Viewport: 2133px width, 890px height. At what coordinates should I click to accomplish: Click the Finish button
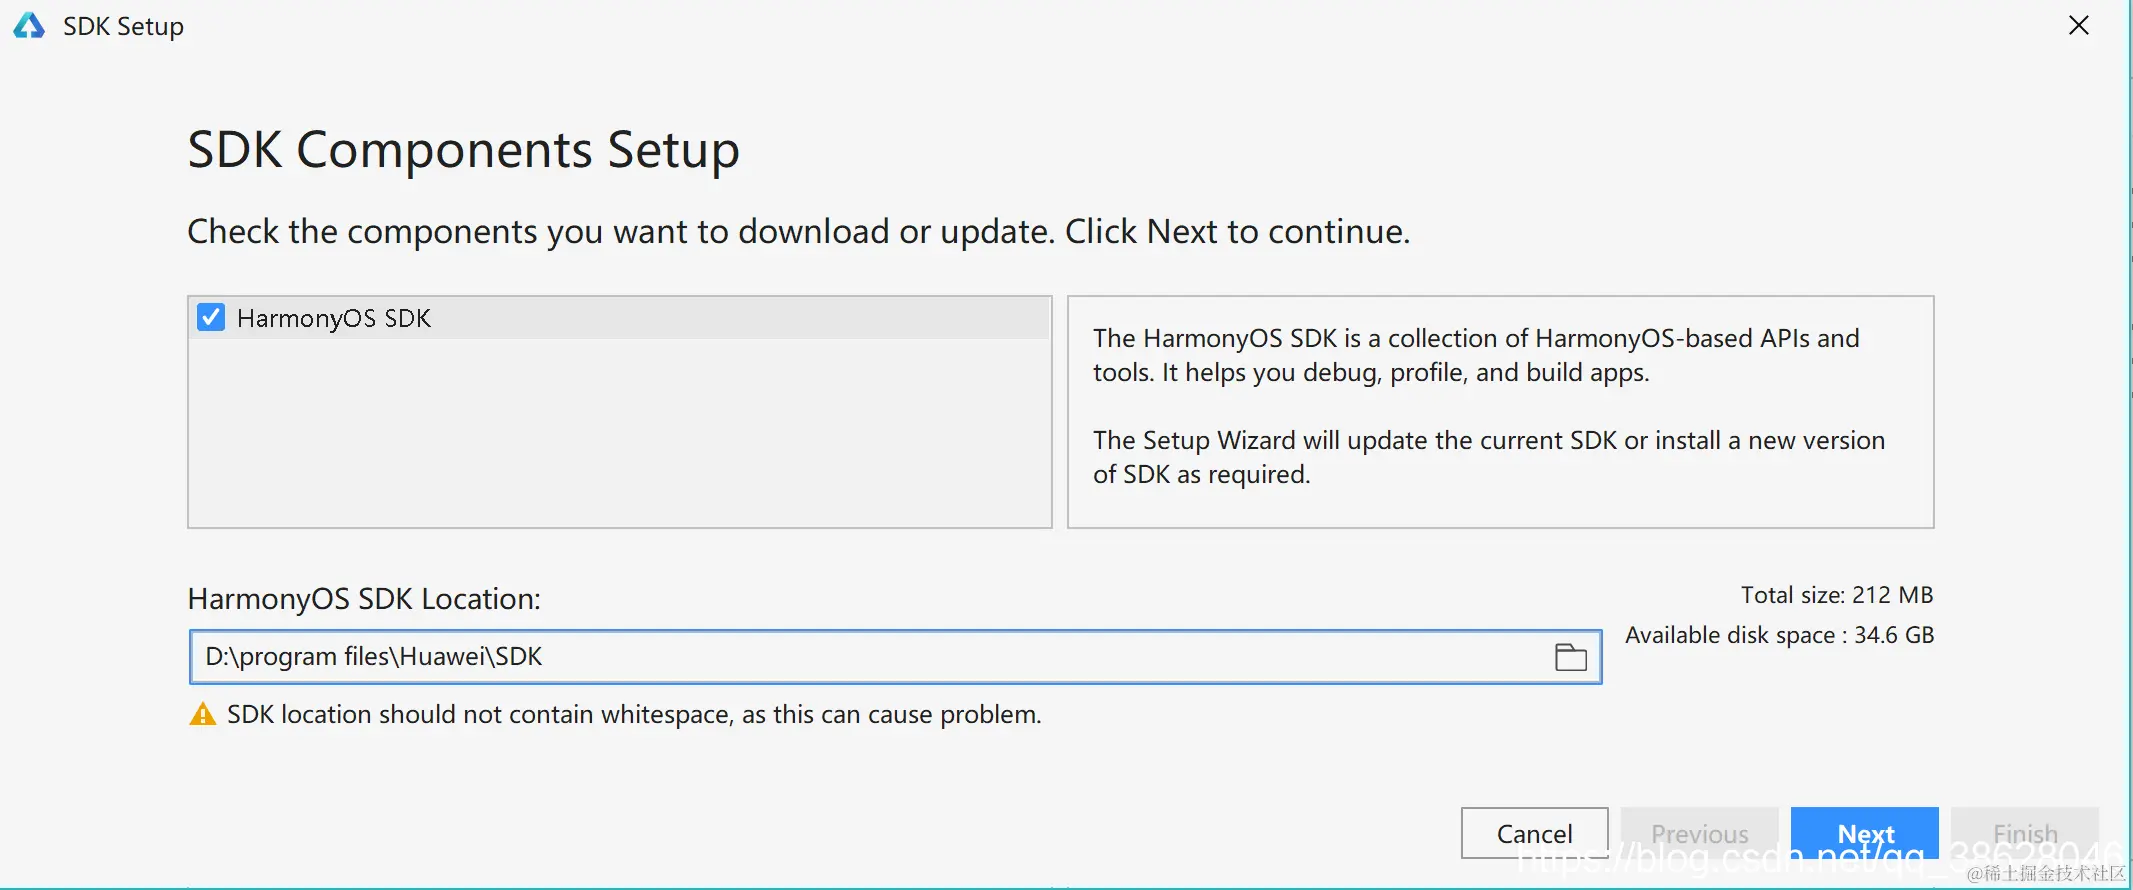[x=2025, y=833]
